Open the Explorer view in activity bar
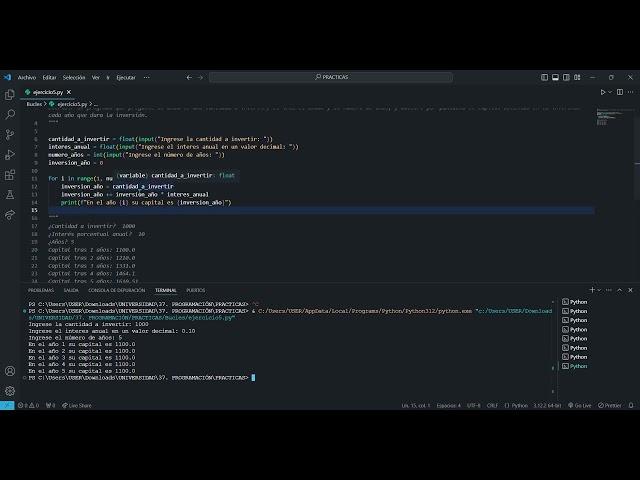This screenshot has width=640, height=480. tap(10, 95)
